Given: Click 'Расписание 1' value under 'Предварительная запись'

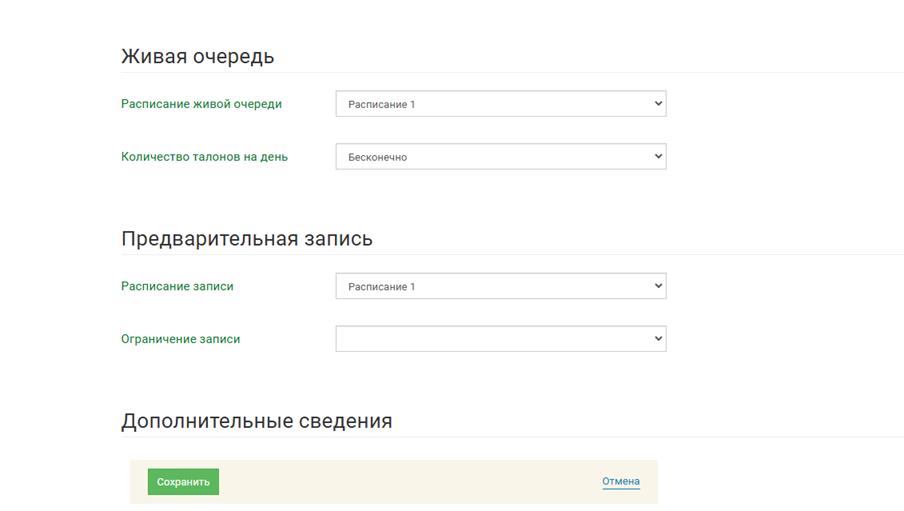Looking at the screenshot, I should [381, 287].
